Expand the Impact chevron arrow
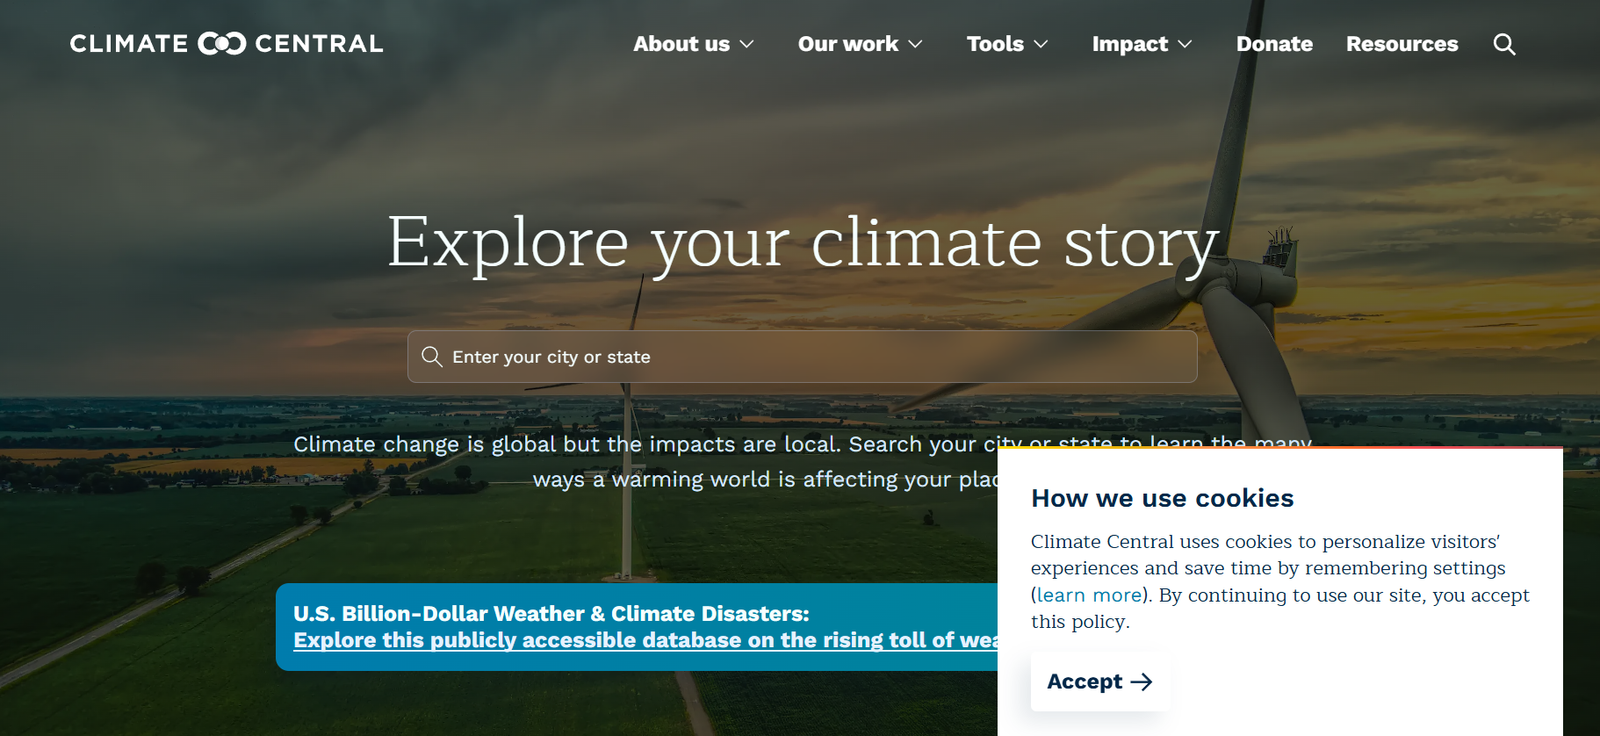Screen dimensions: 1600x736 (1185, 45)
